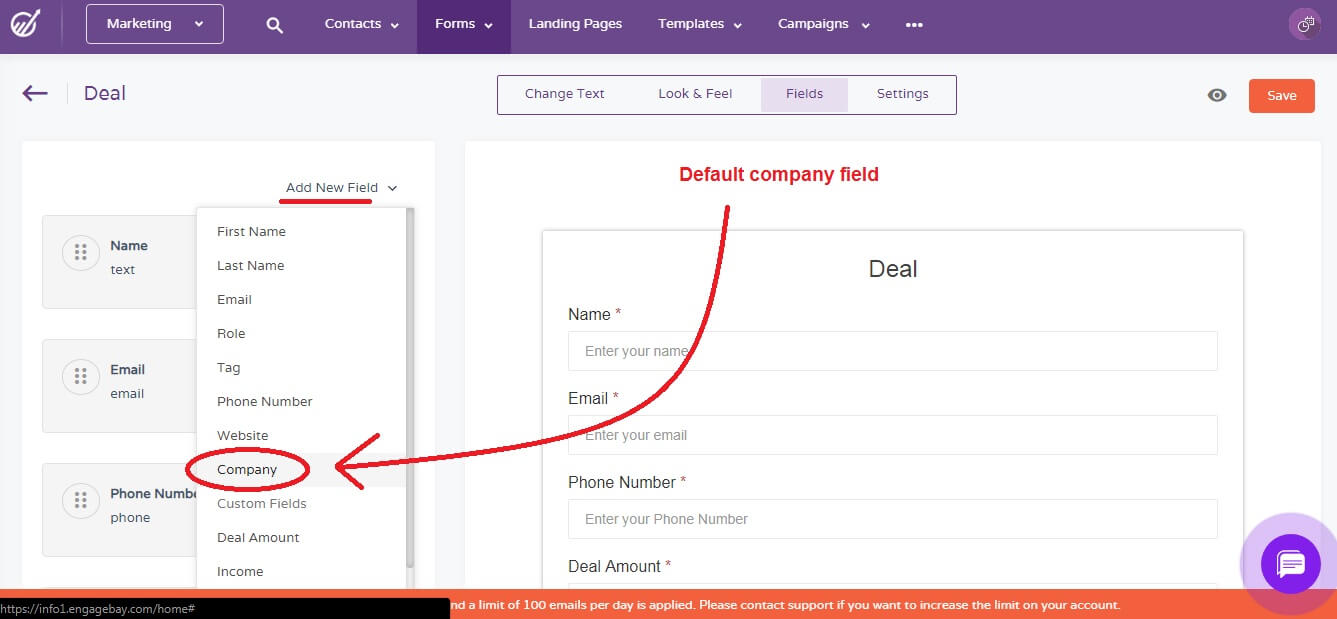Click the drag handle beside Phone Number
The image size is (1337, 619).
click(x=81, y=500)
